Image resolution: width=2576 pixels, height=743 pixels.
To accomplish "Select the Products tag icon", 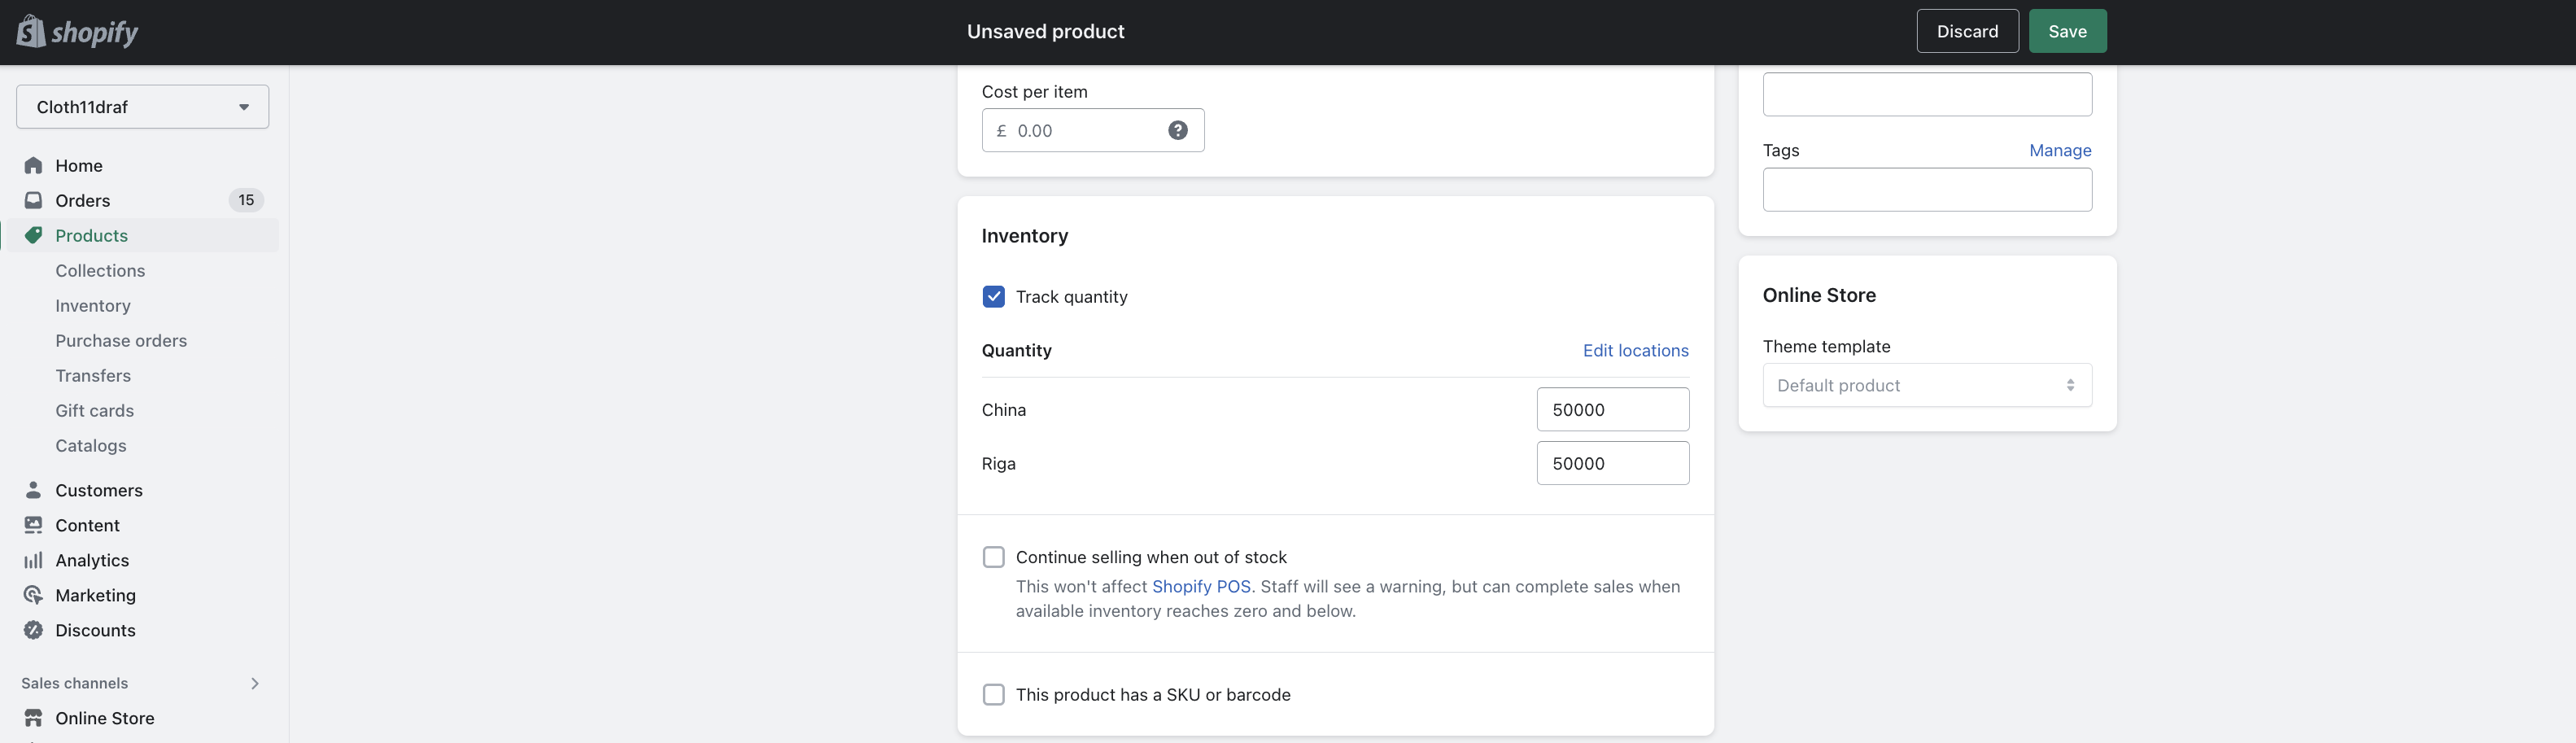I will [33, 235].
